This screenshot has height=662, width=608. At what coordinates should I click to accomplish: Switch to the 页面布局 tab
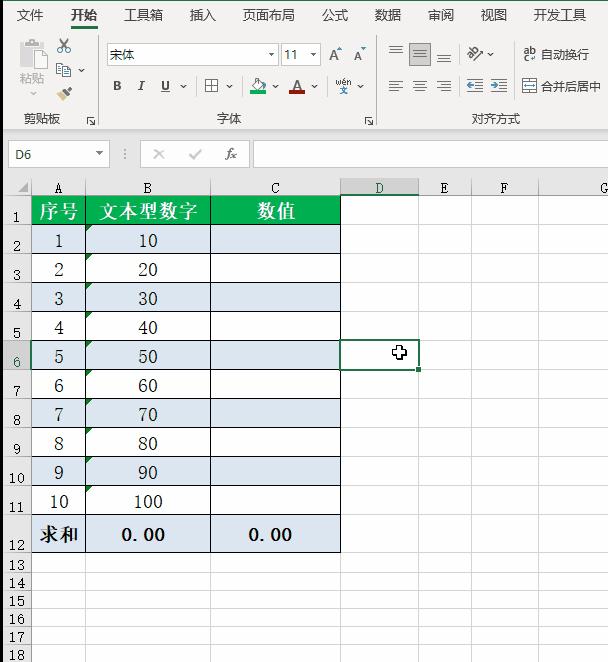point(269,15)
